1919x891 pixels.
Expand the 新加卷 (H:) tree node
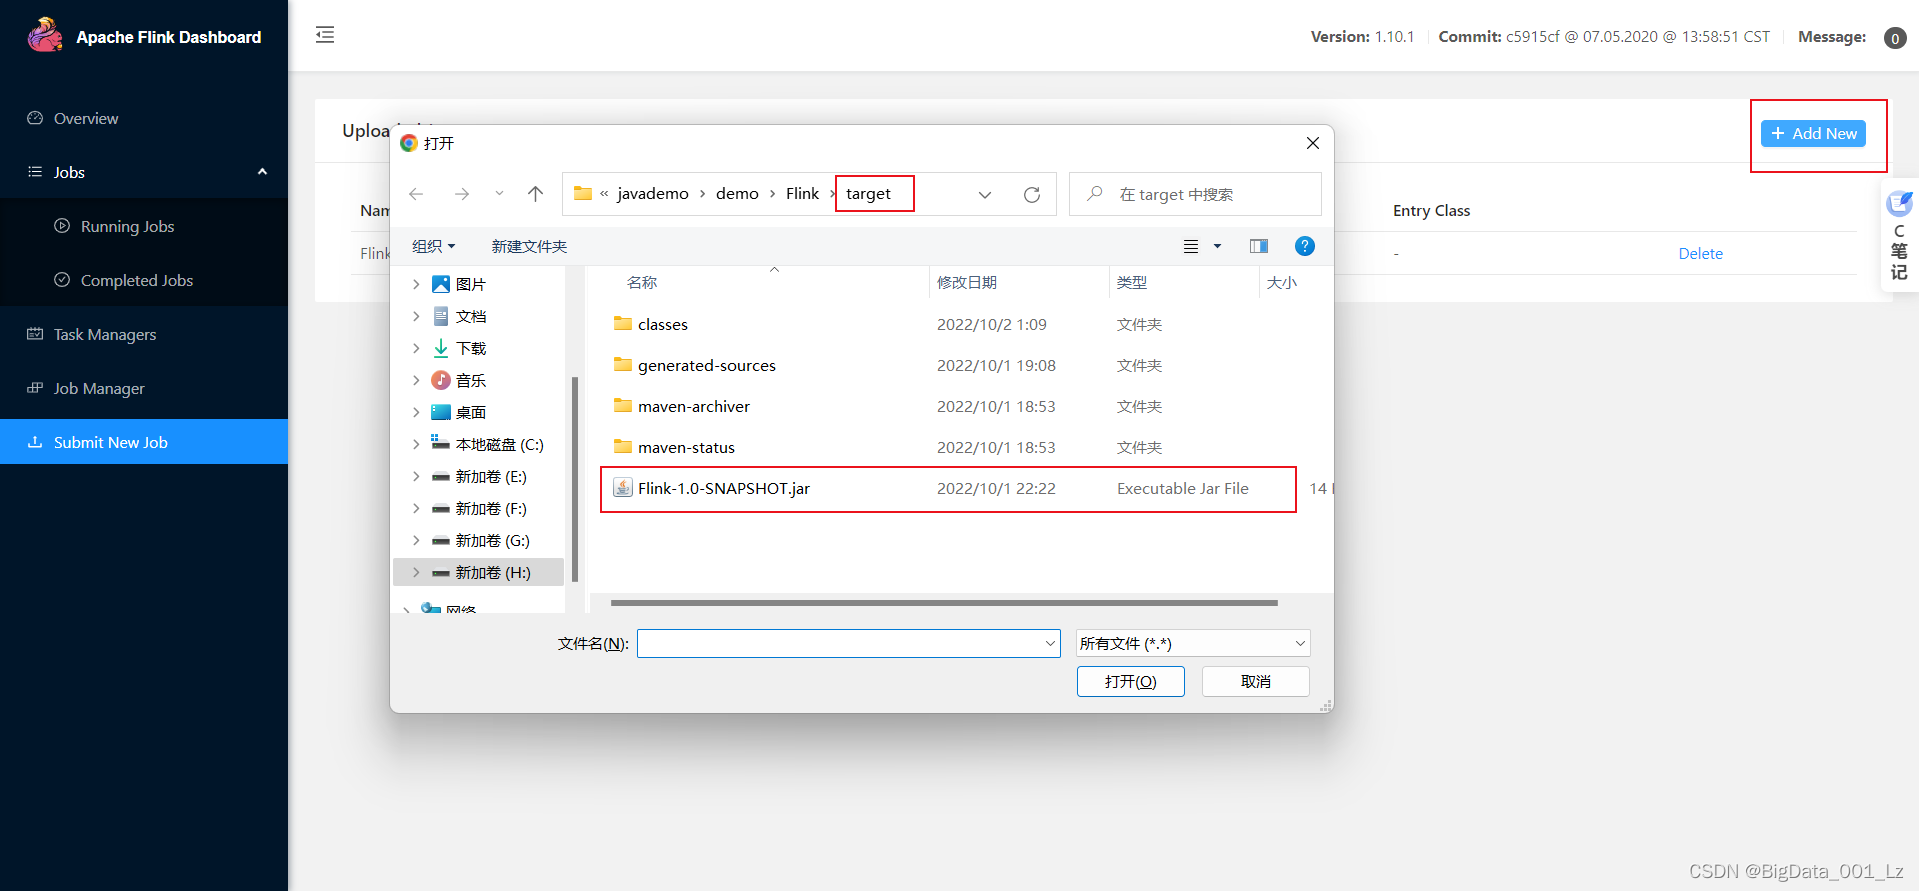pyautogui.click(x=416, y=573)
